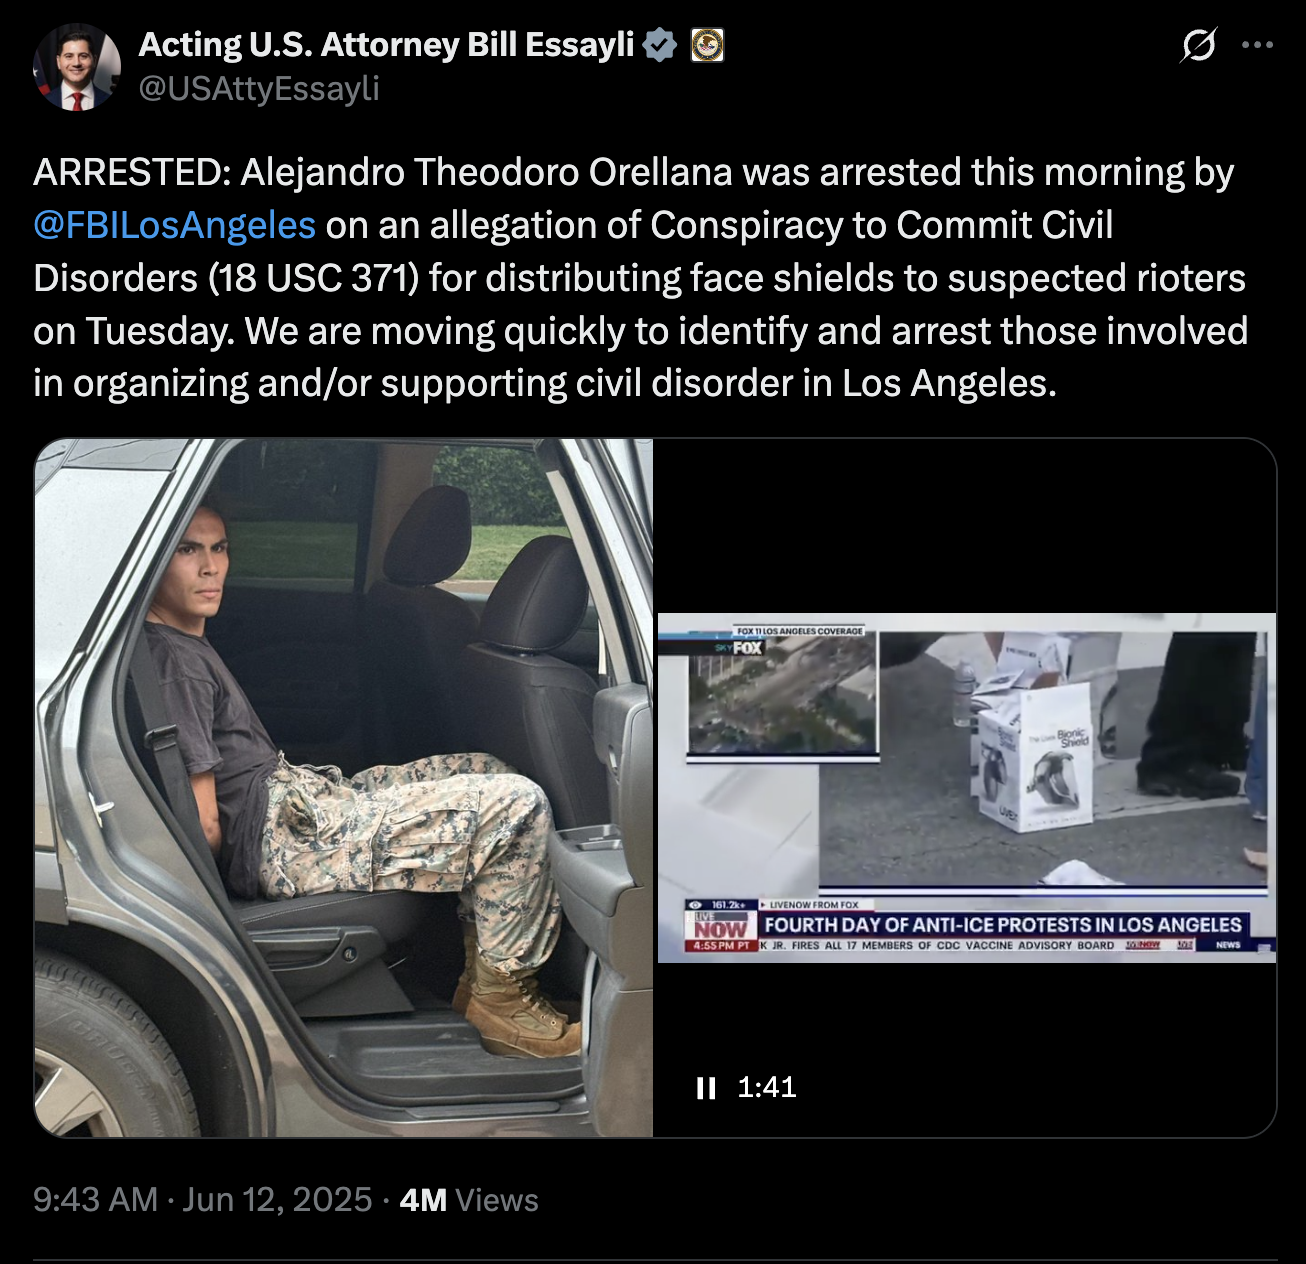Pause the video with the pause button
Screen dimensions: 1306x1264
pos(706,1088)
